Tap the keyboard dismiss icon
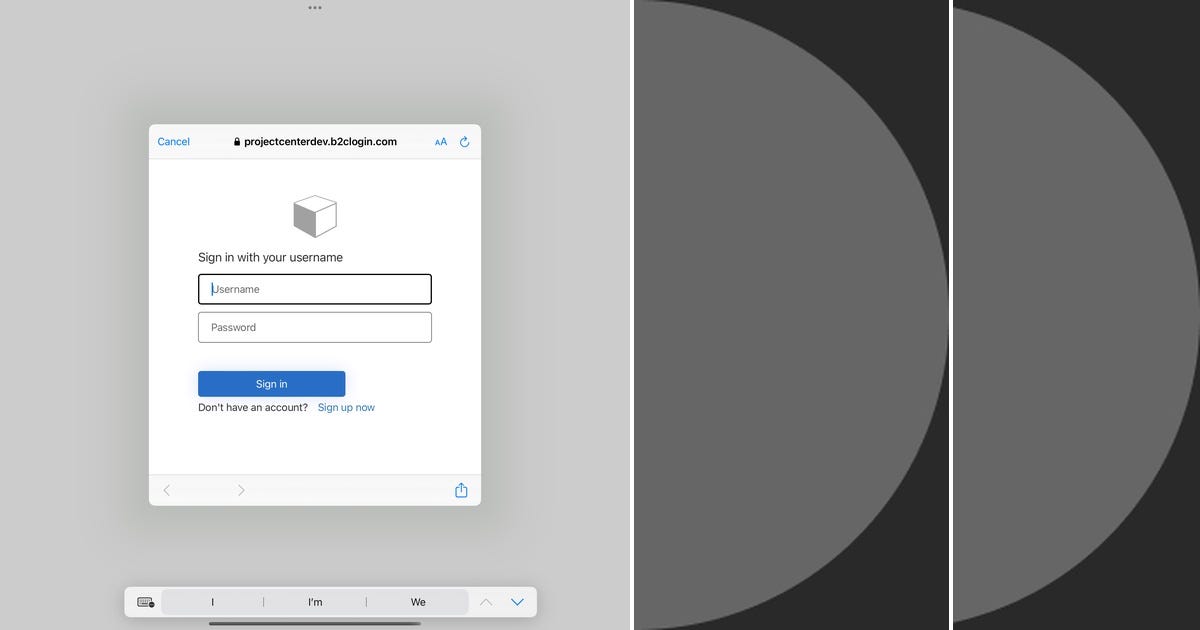1200x630 pixels. (143, 601)
